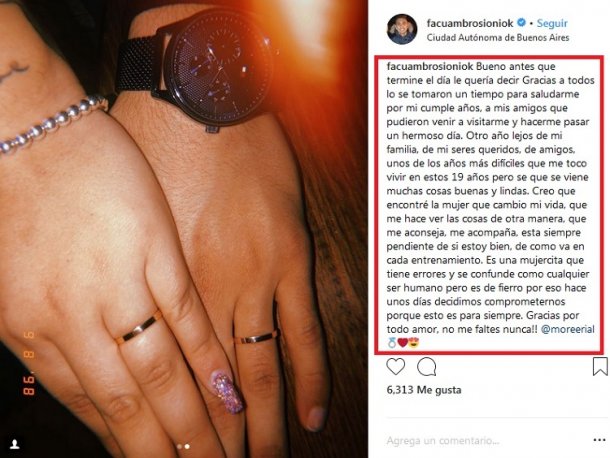Open tagged people icon on photo
The image size is (610, 458).
pyautogui.click(x=15, y=444)
